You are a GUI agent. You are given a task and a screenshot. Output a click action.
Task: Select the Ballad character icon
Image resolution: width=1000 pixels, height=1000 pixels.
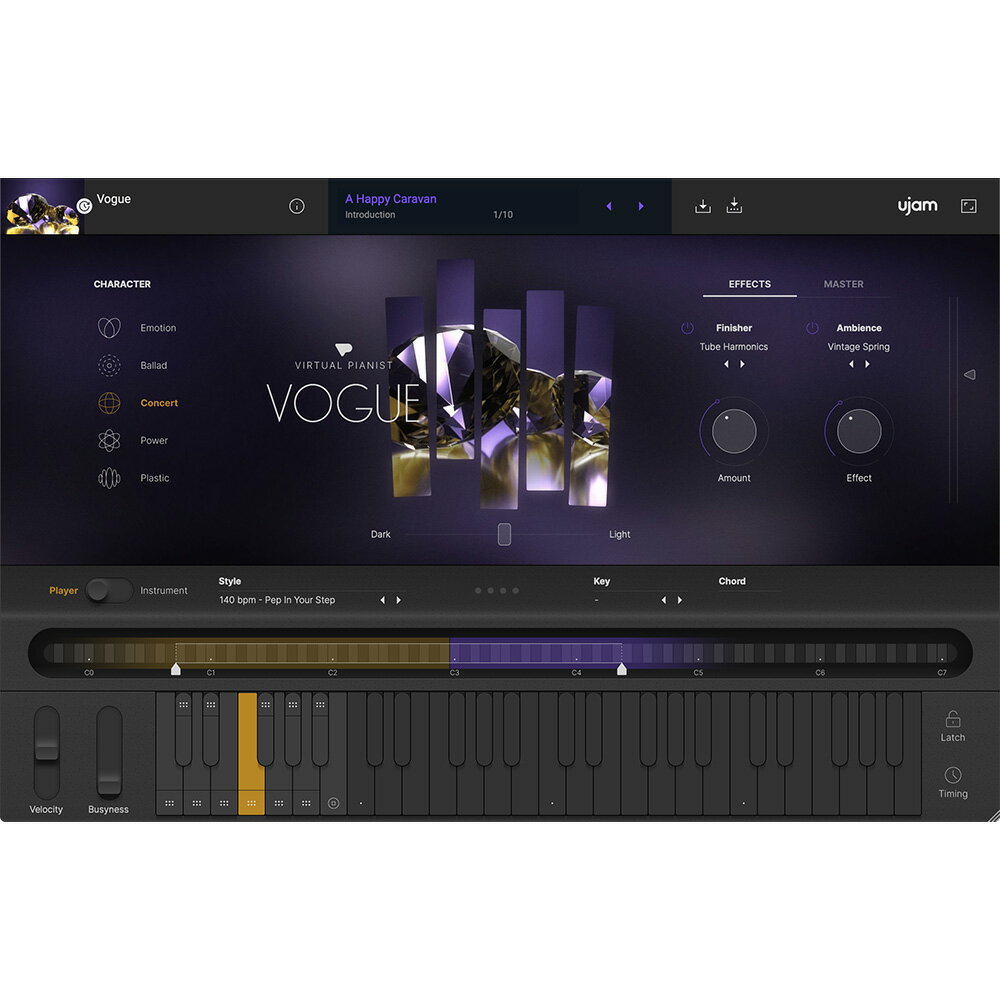pyautogui.click(x=109, y=366)
